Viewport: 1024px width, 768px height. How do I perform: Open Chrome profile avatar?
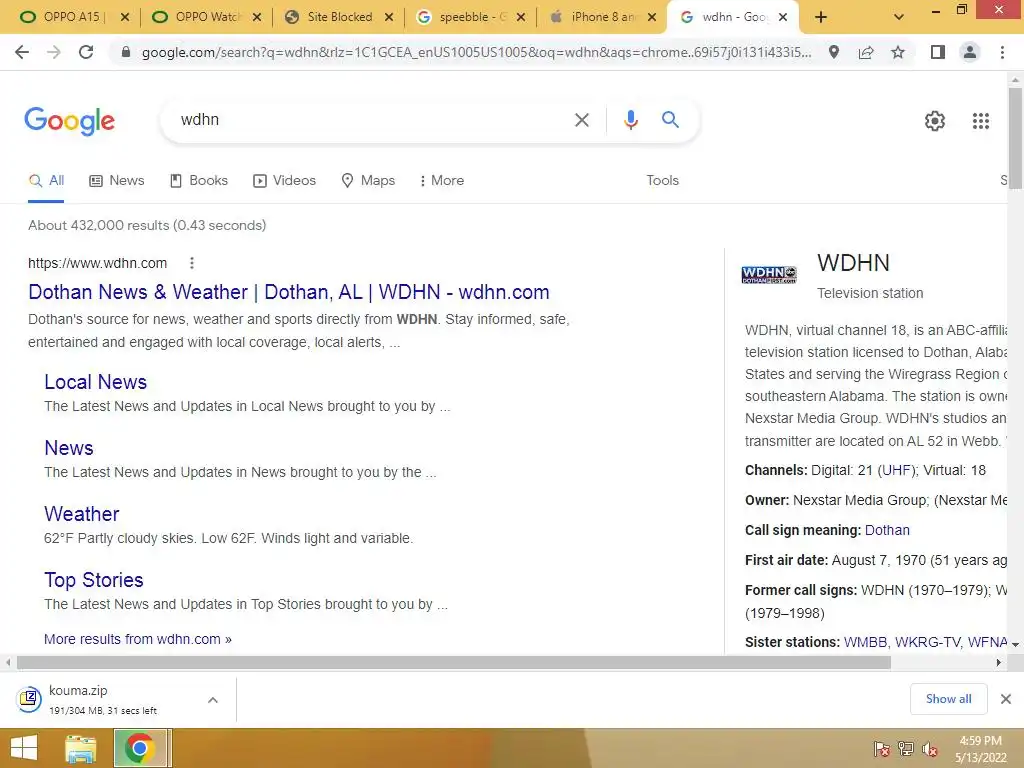970,52
